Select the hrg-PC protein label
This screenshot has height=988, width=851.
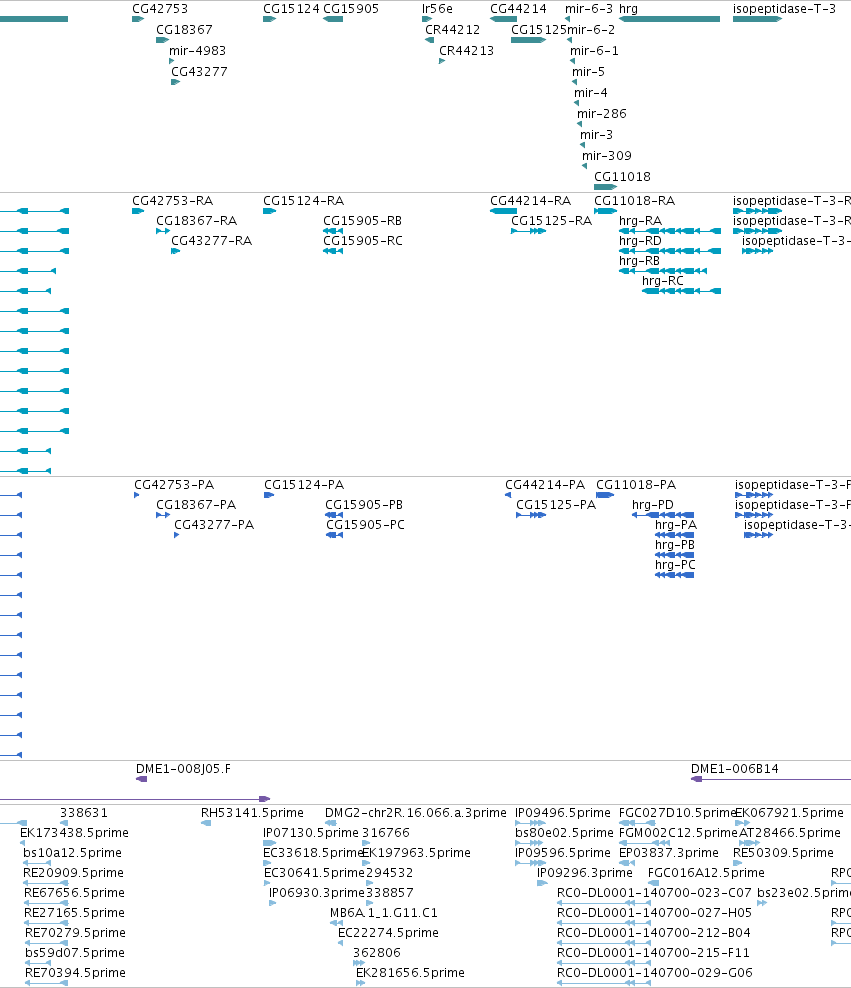click(x=675, y=565)
